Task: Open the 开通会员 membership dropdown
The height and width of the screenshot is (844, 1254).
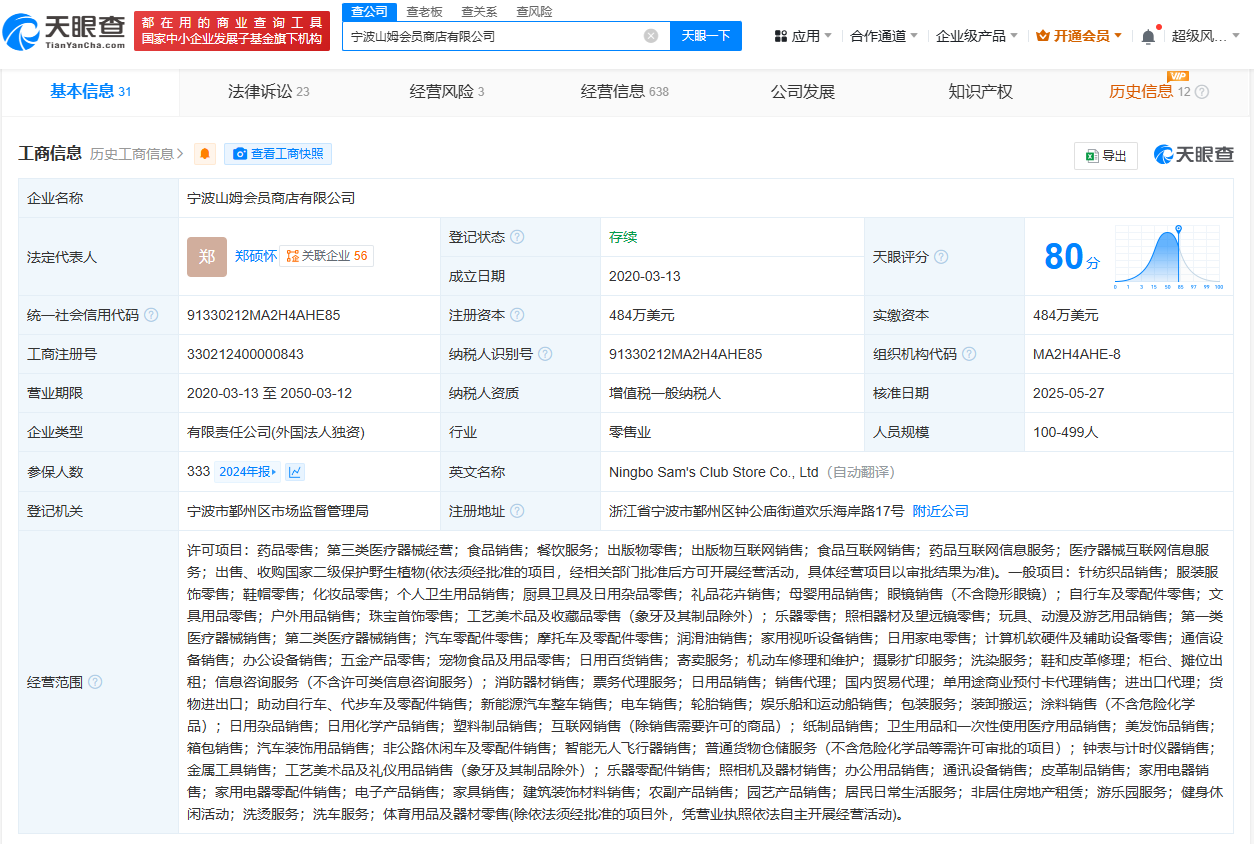Action: (x=1079, y=36)
